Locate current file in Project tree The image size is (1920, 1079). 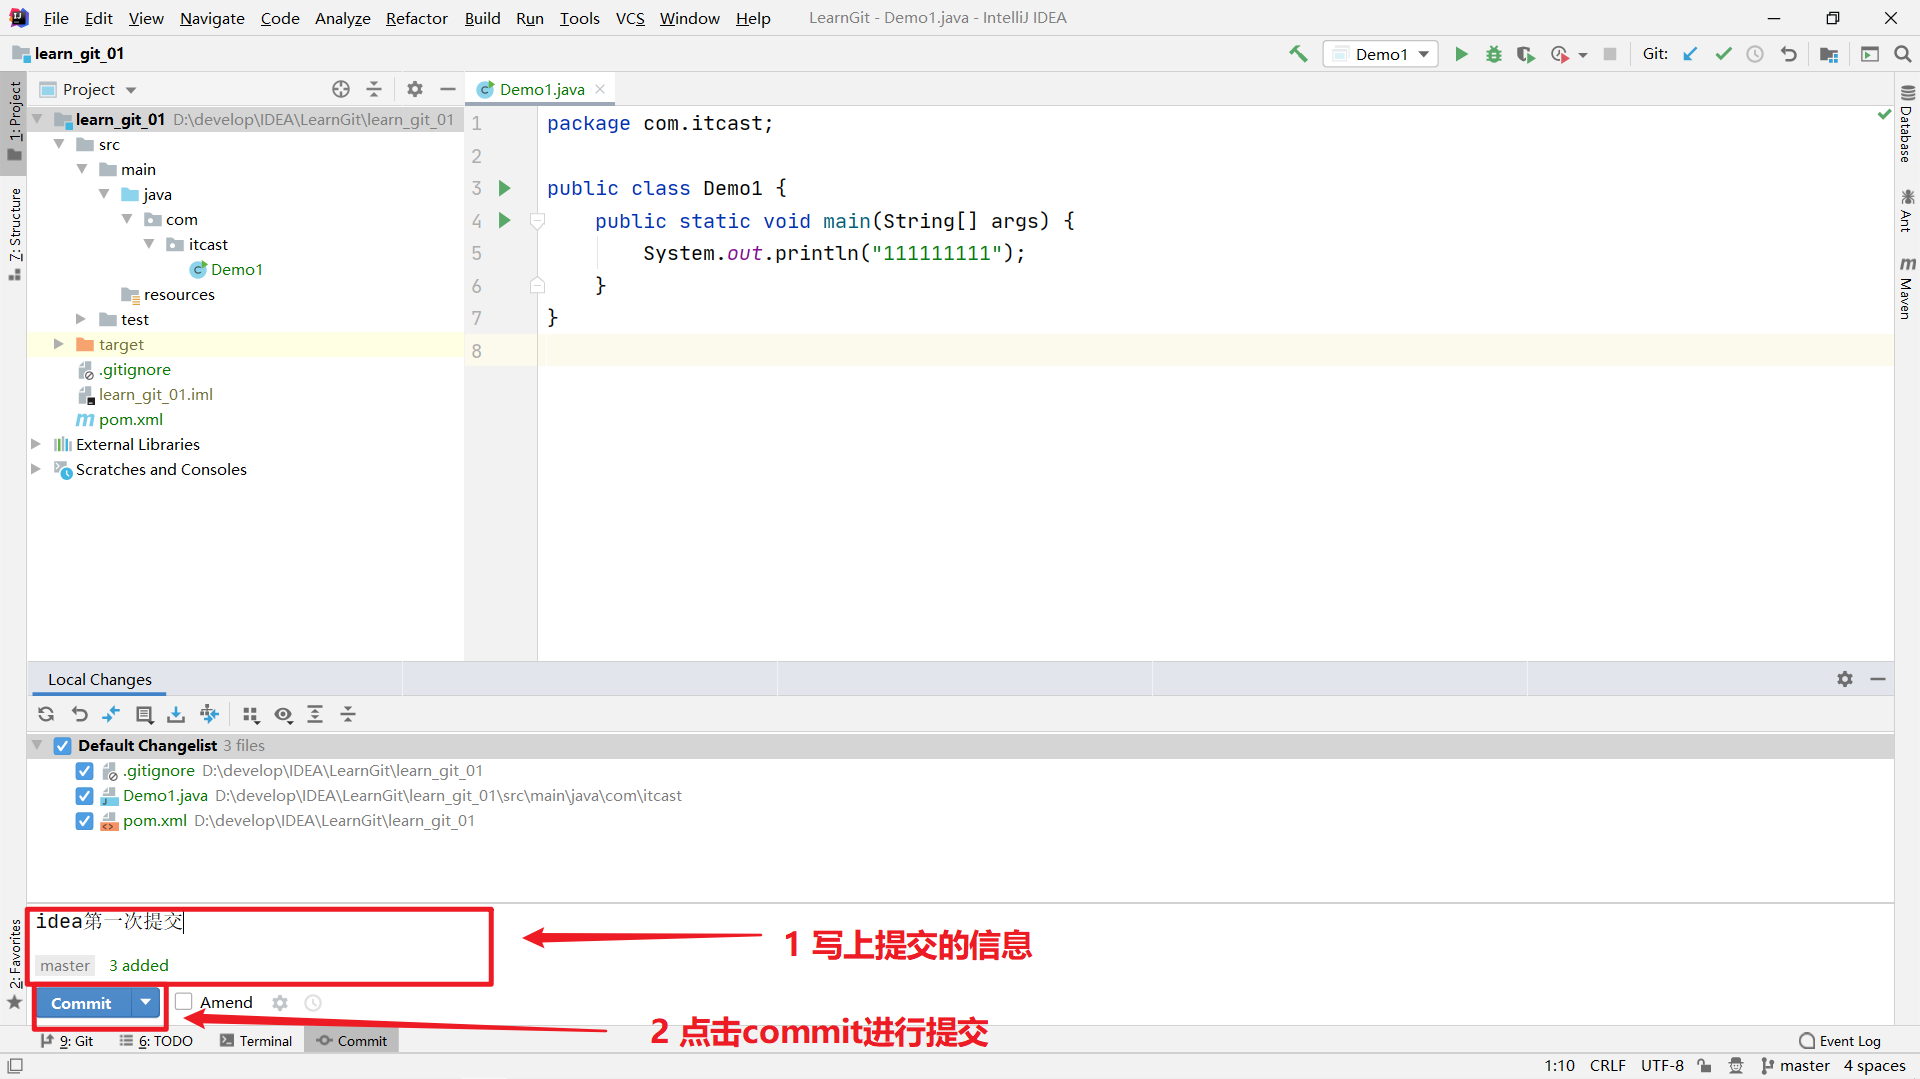341,89
